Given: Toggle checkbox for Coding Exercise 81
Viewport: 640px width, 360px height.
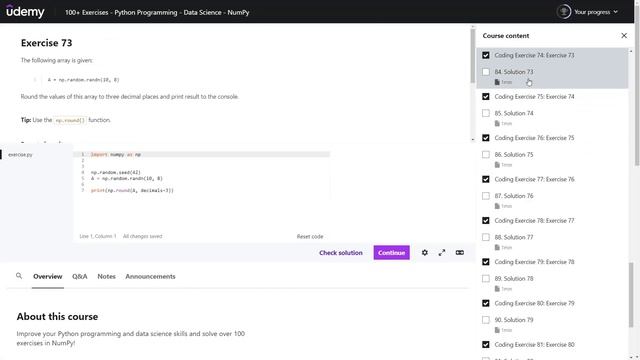Looking at the screenshot, I should point(486,344).
